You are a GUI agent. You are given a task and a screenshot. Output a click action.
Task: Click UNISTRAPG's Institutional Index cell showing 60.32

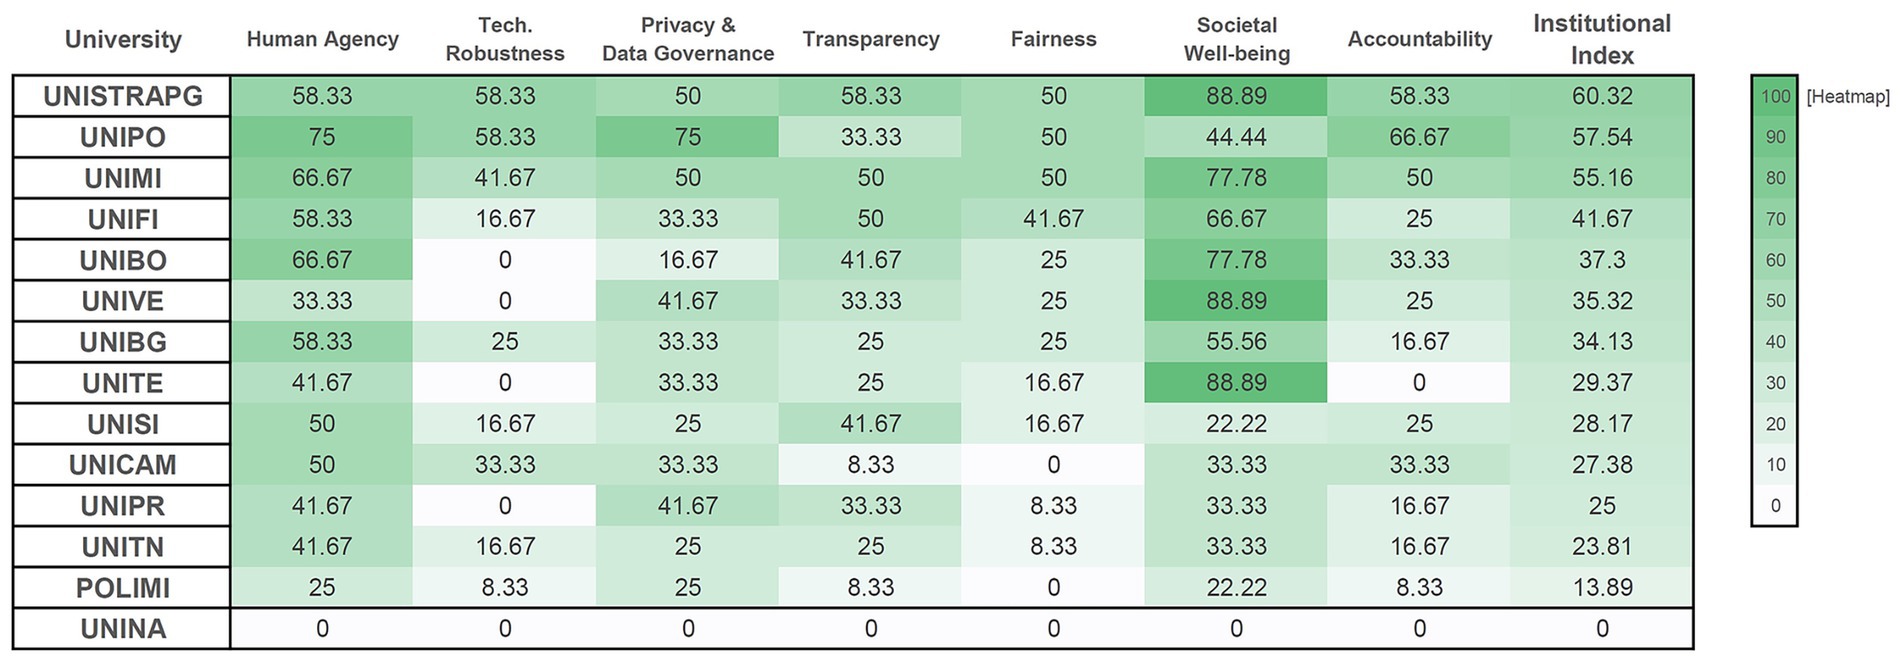(1602, 96)
